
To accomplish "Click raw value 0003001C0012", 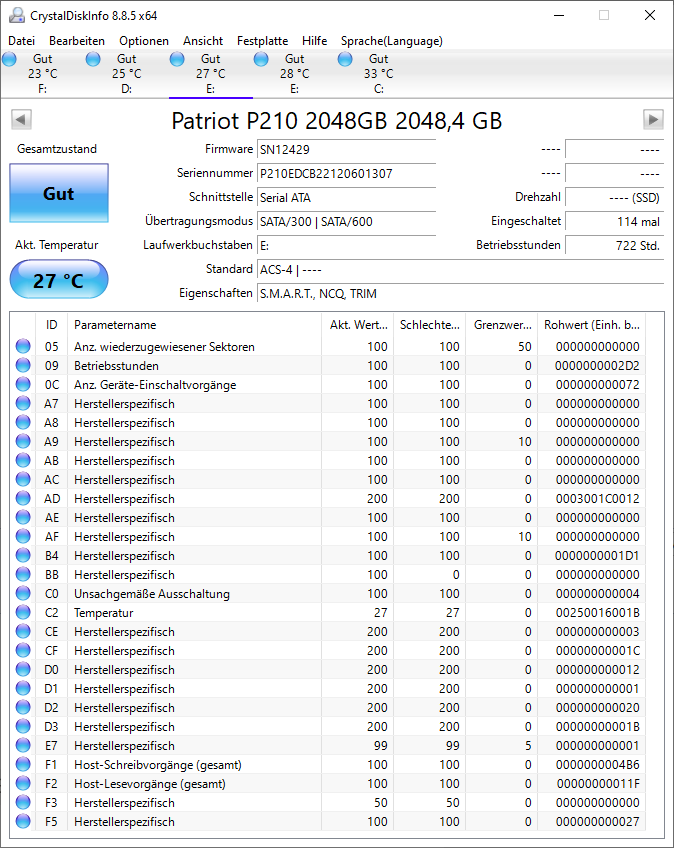I will point(598,499).
